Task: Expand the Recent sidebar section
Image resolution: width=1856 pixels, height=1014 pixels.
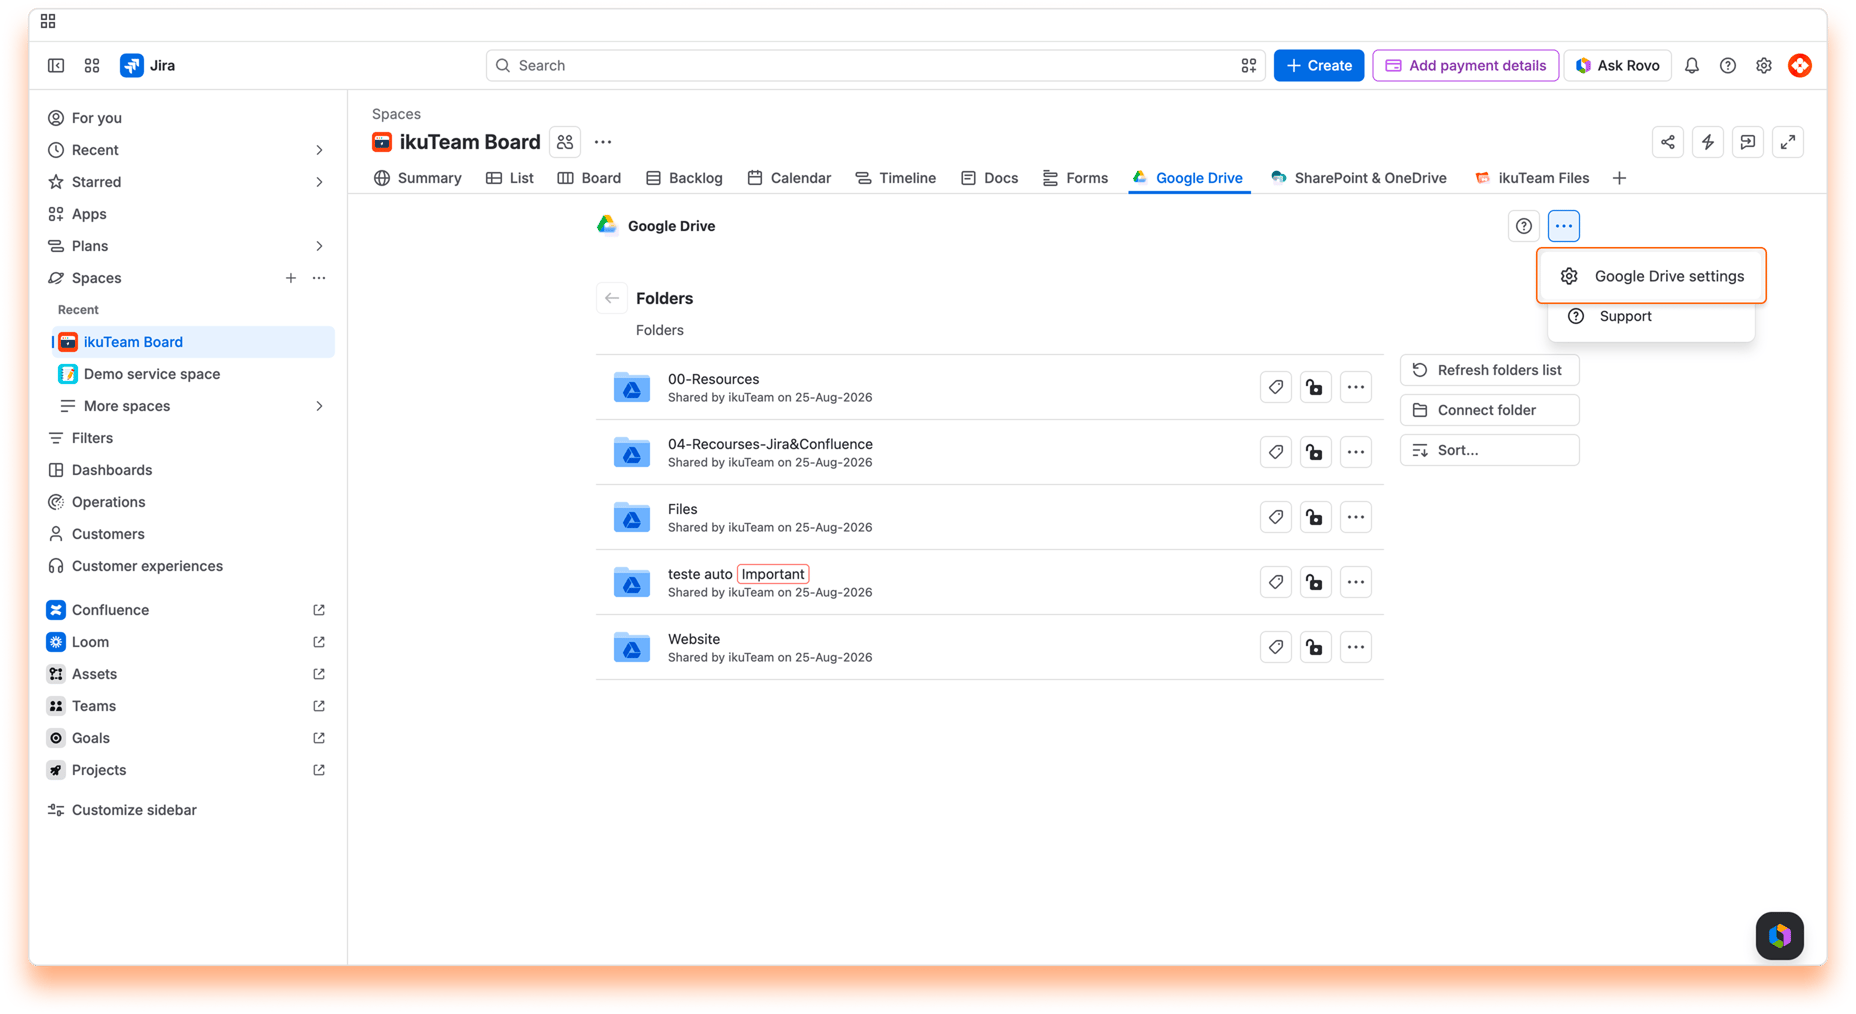Action: (319, 150)
